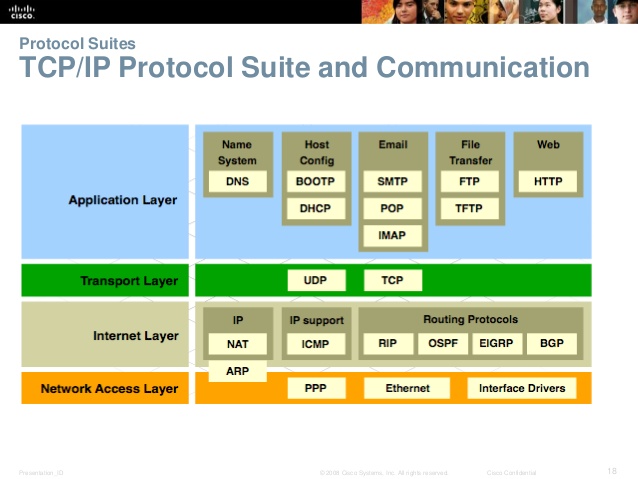This screenshot has height=479, width=638.
Task: Choose the TFTP protocol box
Action: tap(470, 208)
